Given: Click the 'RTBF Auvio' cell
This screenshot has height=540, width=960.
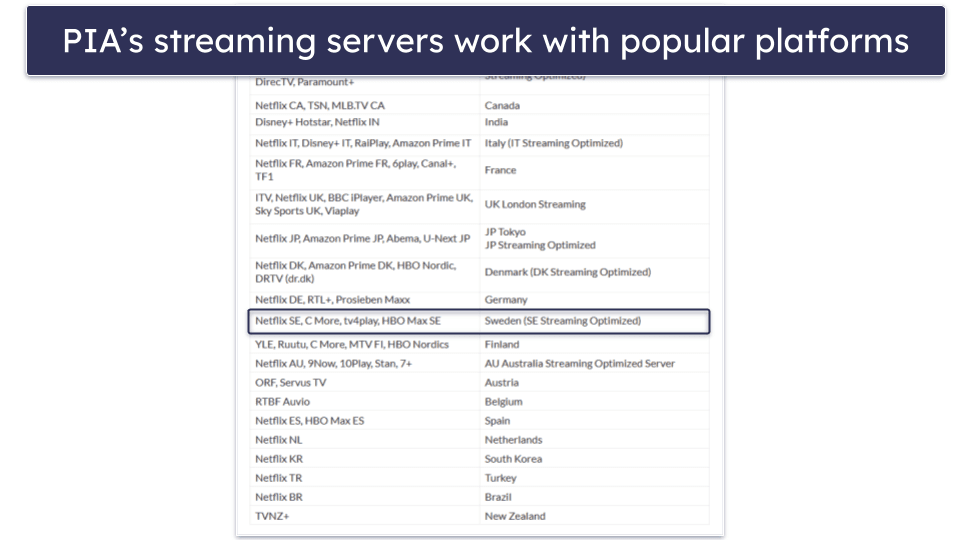Looking at the screenshot, I should pyautogui.click(x=364, y=402).
